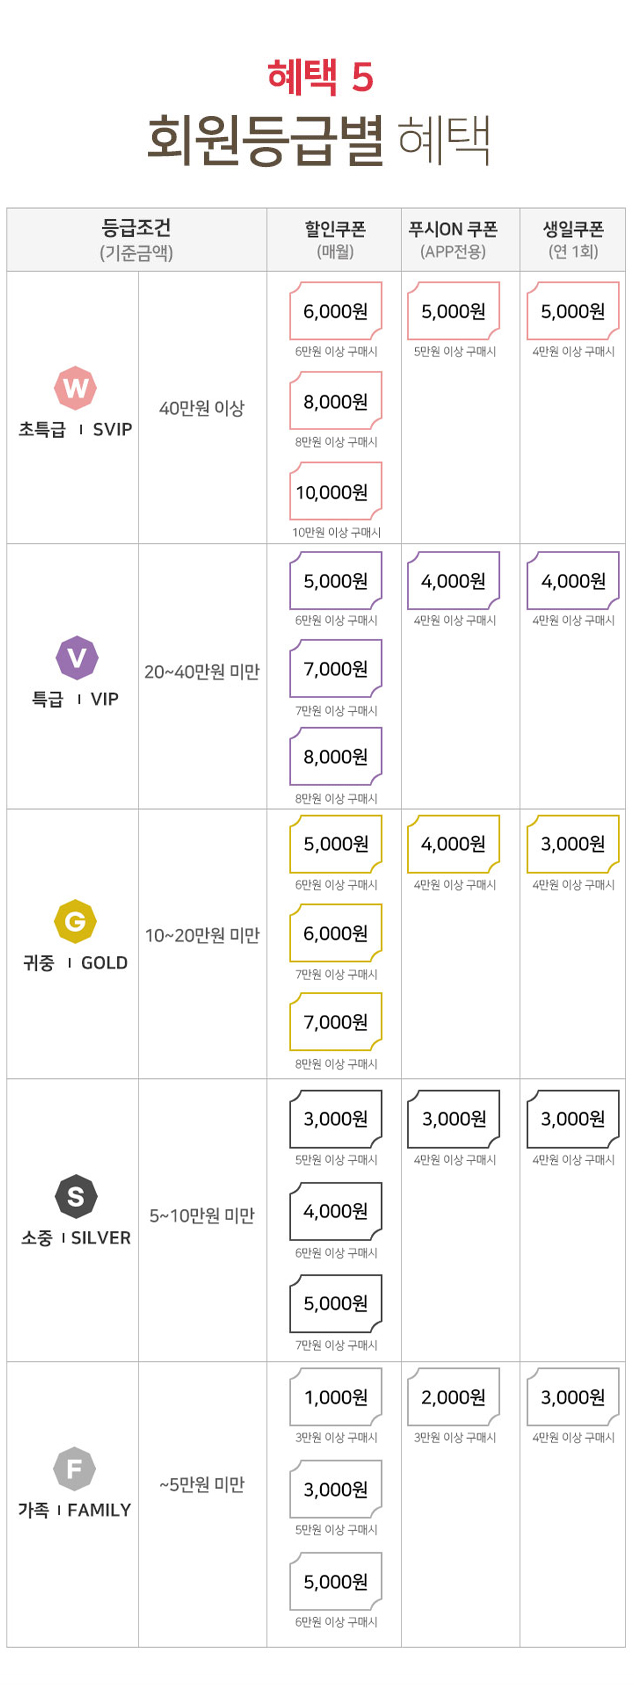Image resolution: width=634 pixels, height=1687 pixels.
Task: Select the SVIP 8,000원 discount coupon
Action: tap(336, 402)
